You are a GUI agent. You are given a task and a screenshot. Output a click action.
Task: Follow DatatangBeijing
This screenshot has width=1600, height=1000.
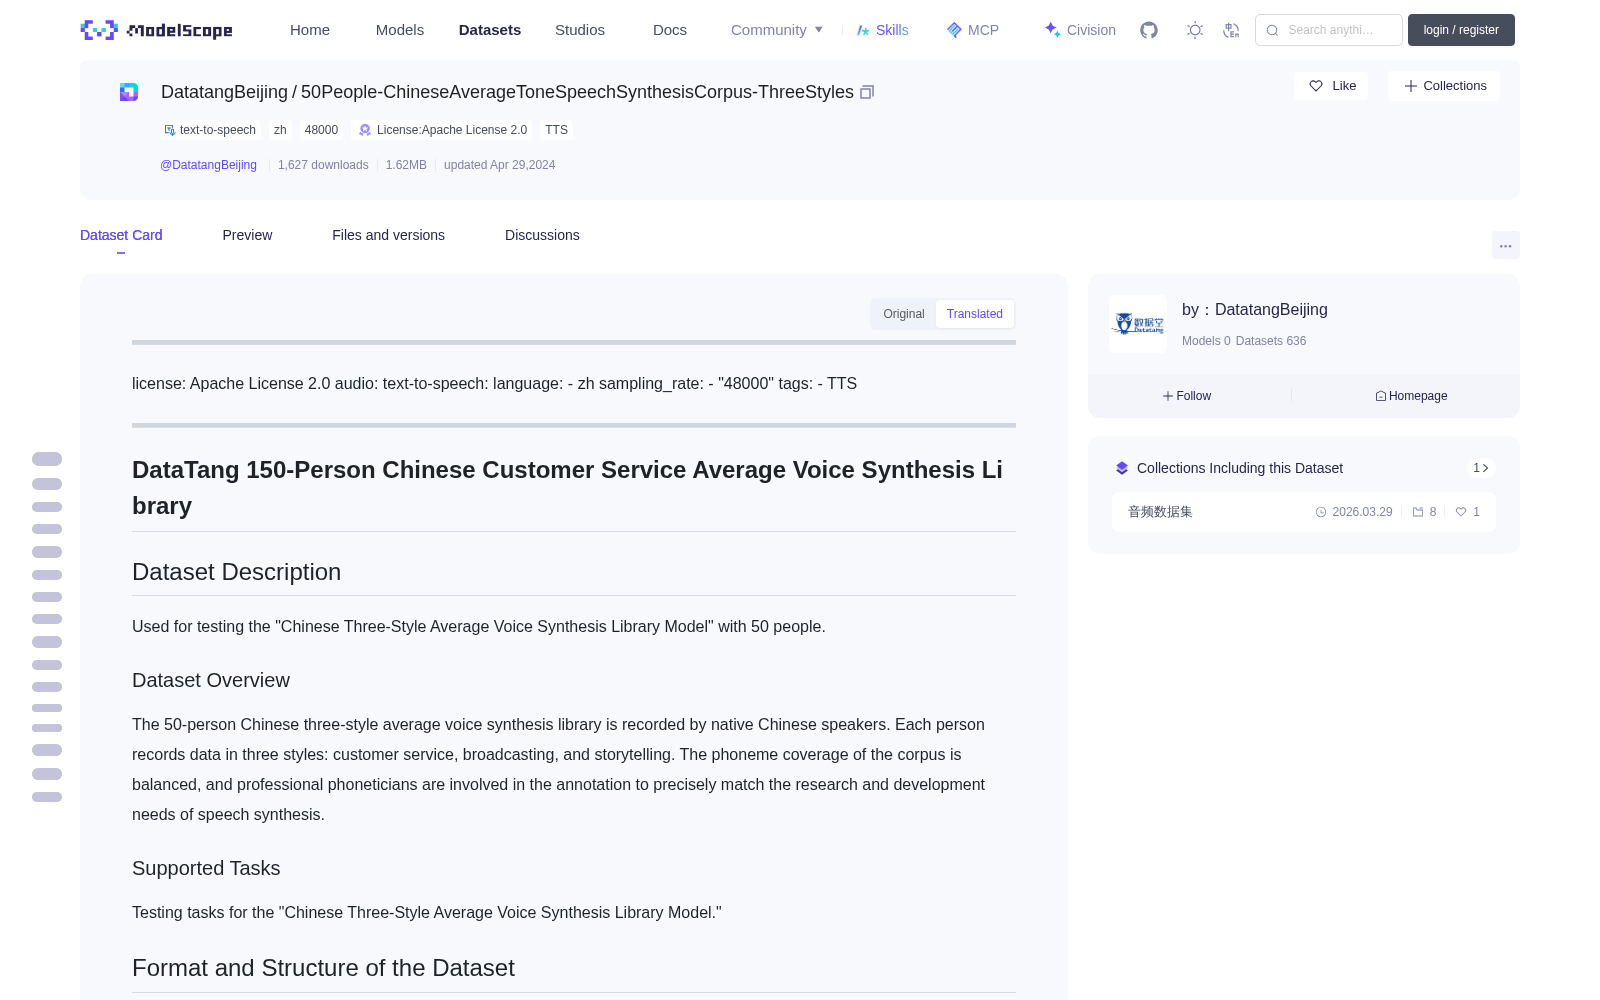pos(1188,396)
